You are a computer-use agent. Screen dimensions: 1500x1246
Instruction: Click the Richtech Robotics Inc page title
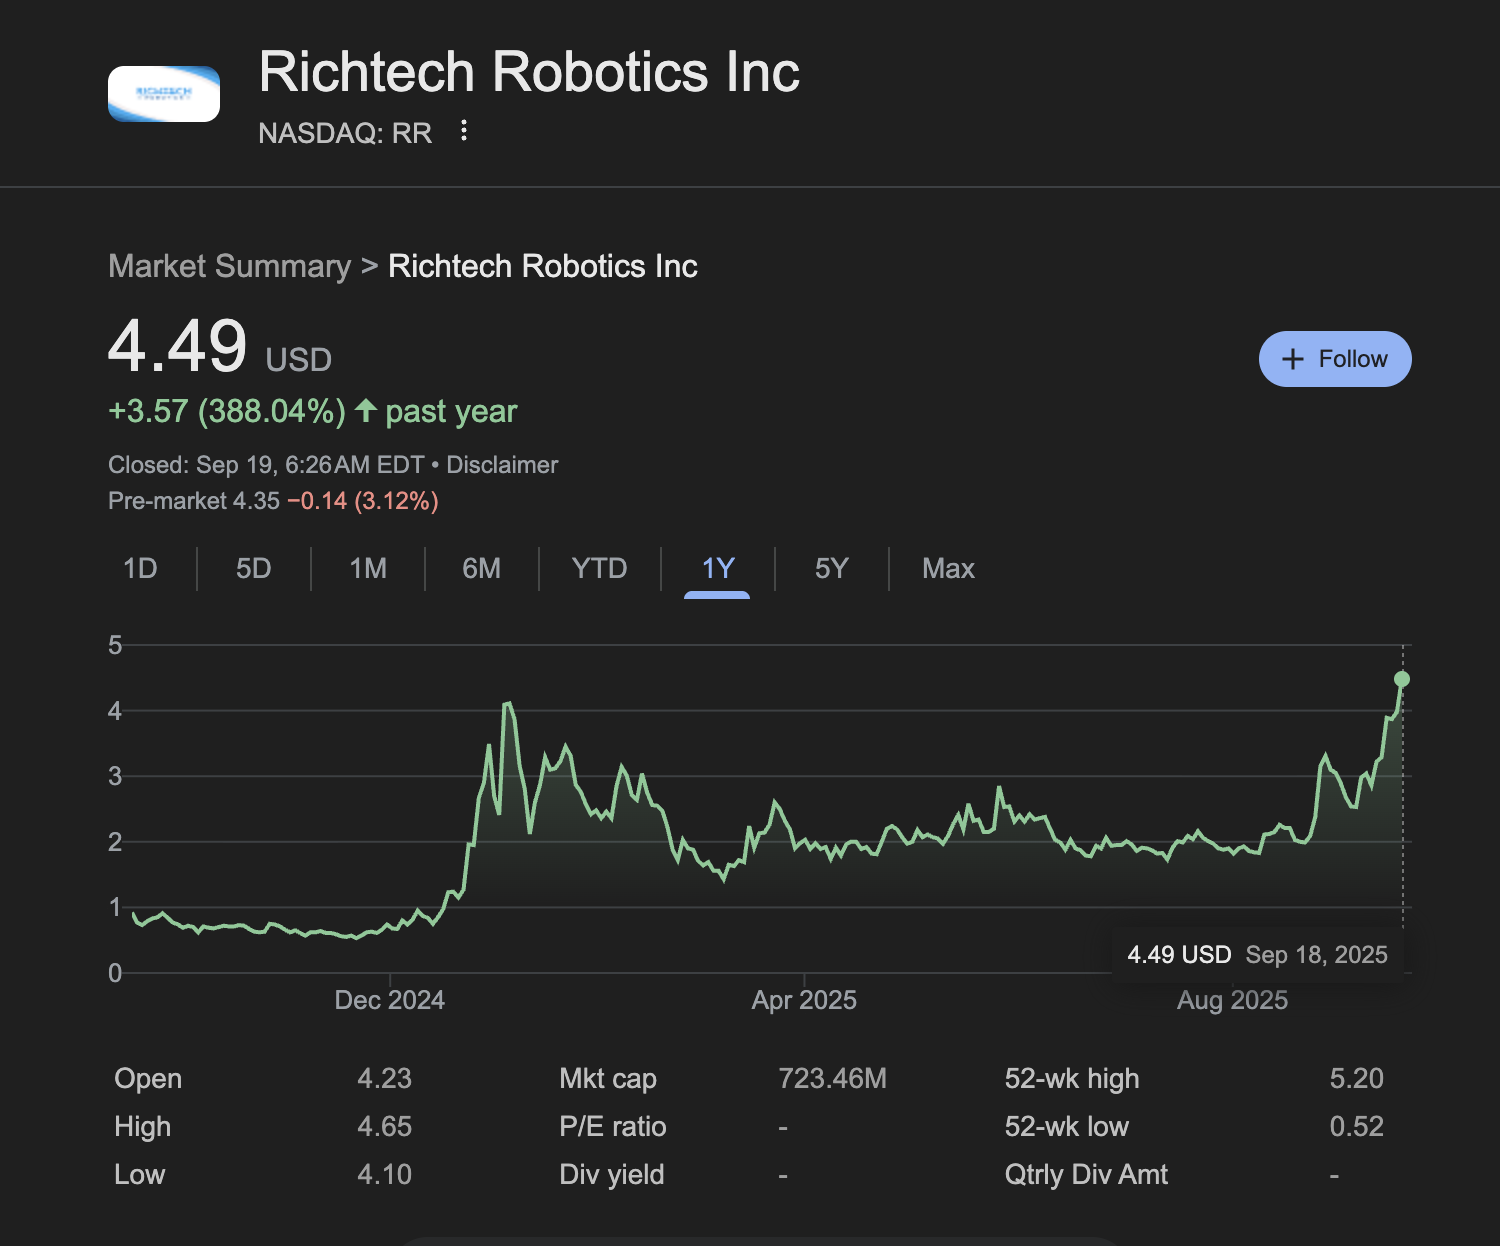tap(529, 72)
